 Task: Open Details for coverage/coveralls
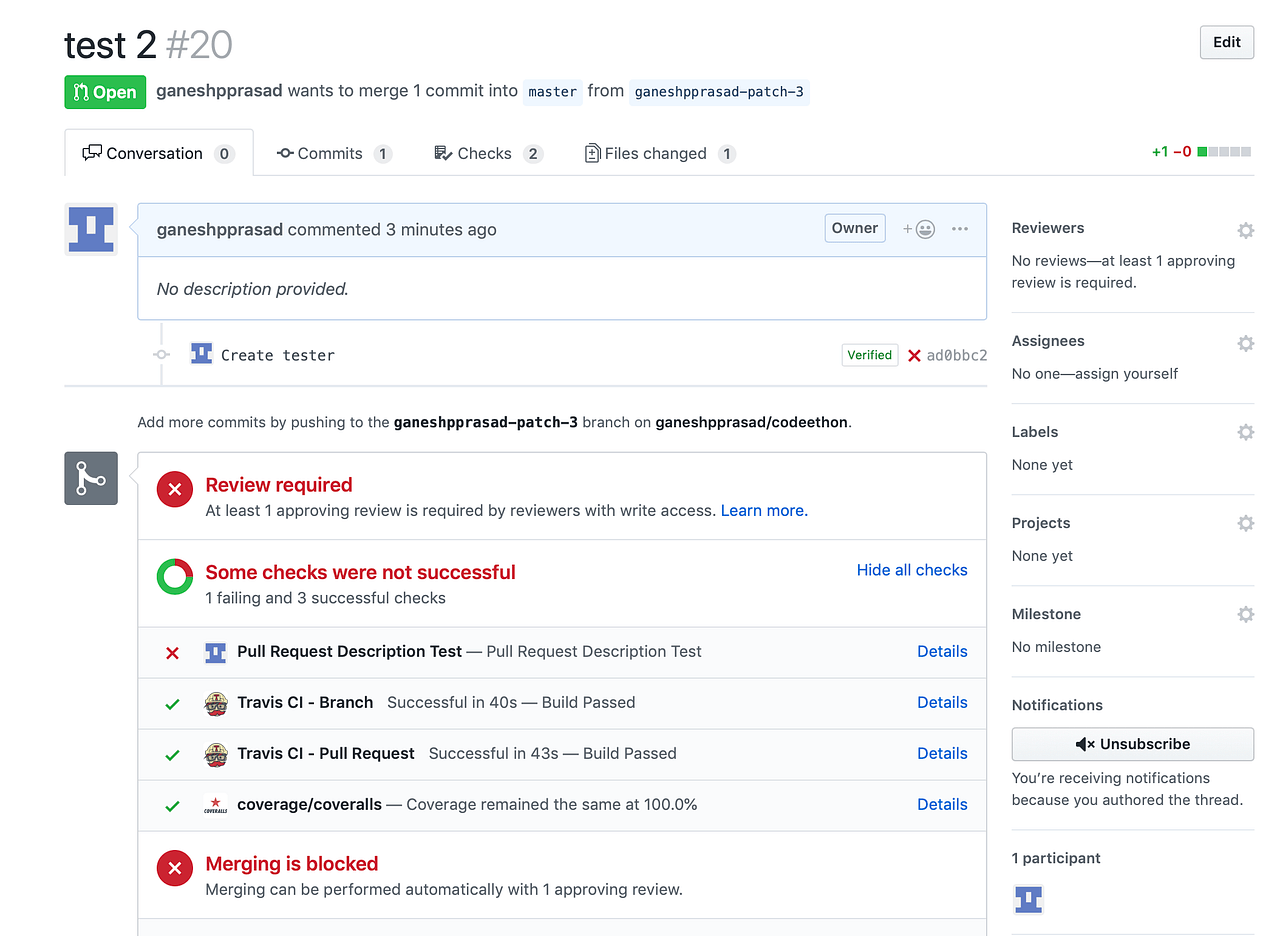(942, 804)
